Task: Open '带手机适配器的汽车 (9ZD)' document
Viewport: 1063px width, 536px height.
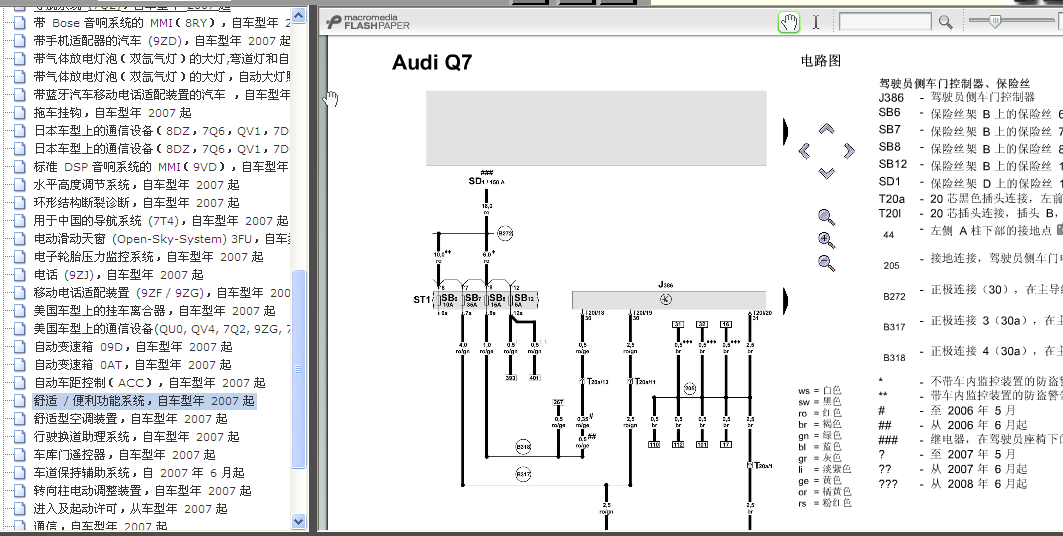Action: click(161, 41)
